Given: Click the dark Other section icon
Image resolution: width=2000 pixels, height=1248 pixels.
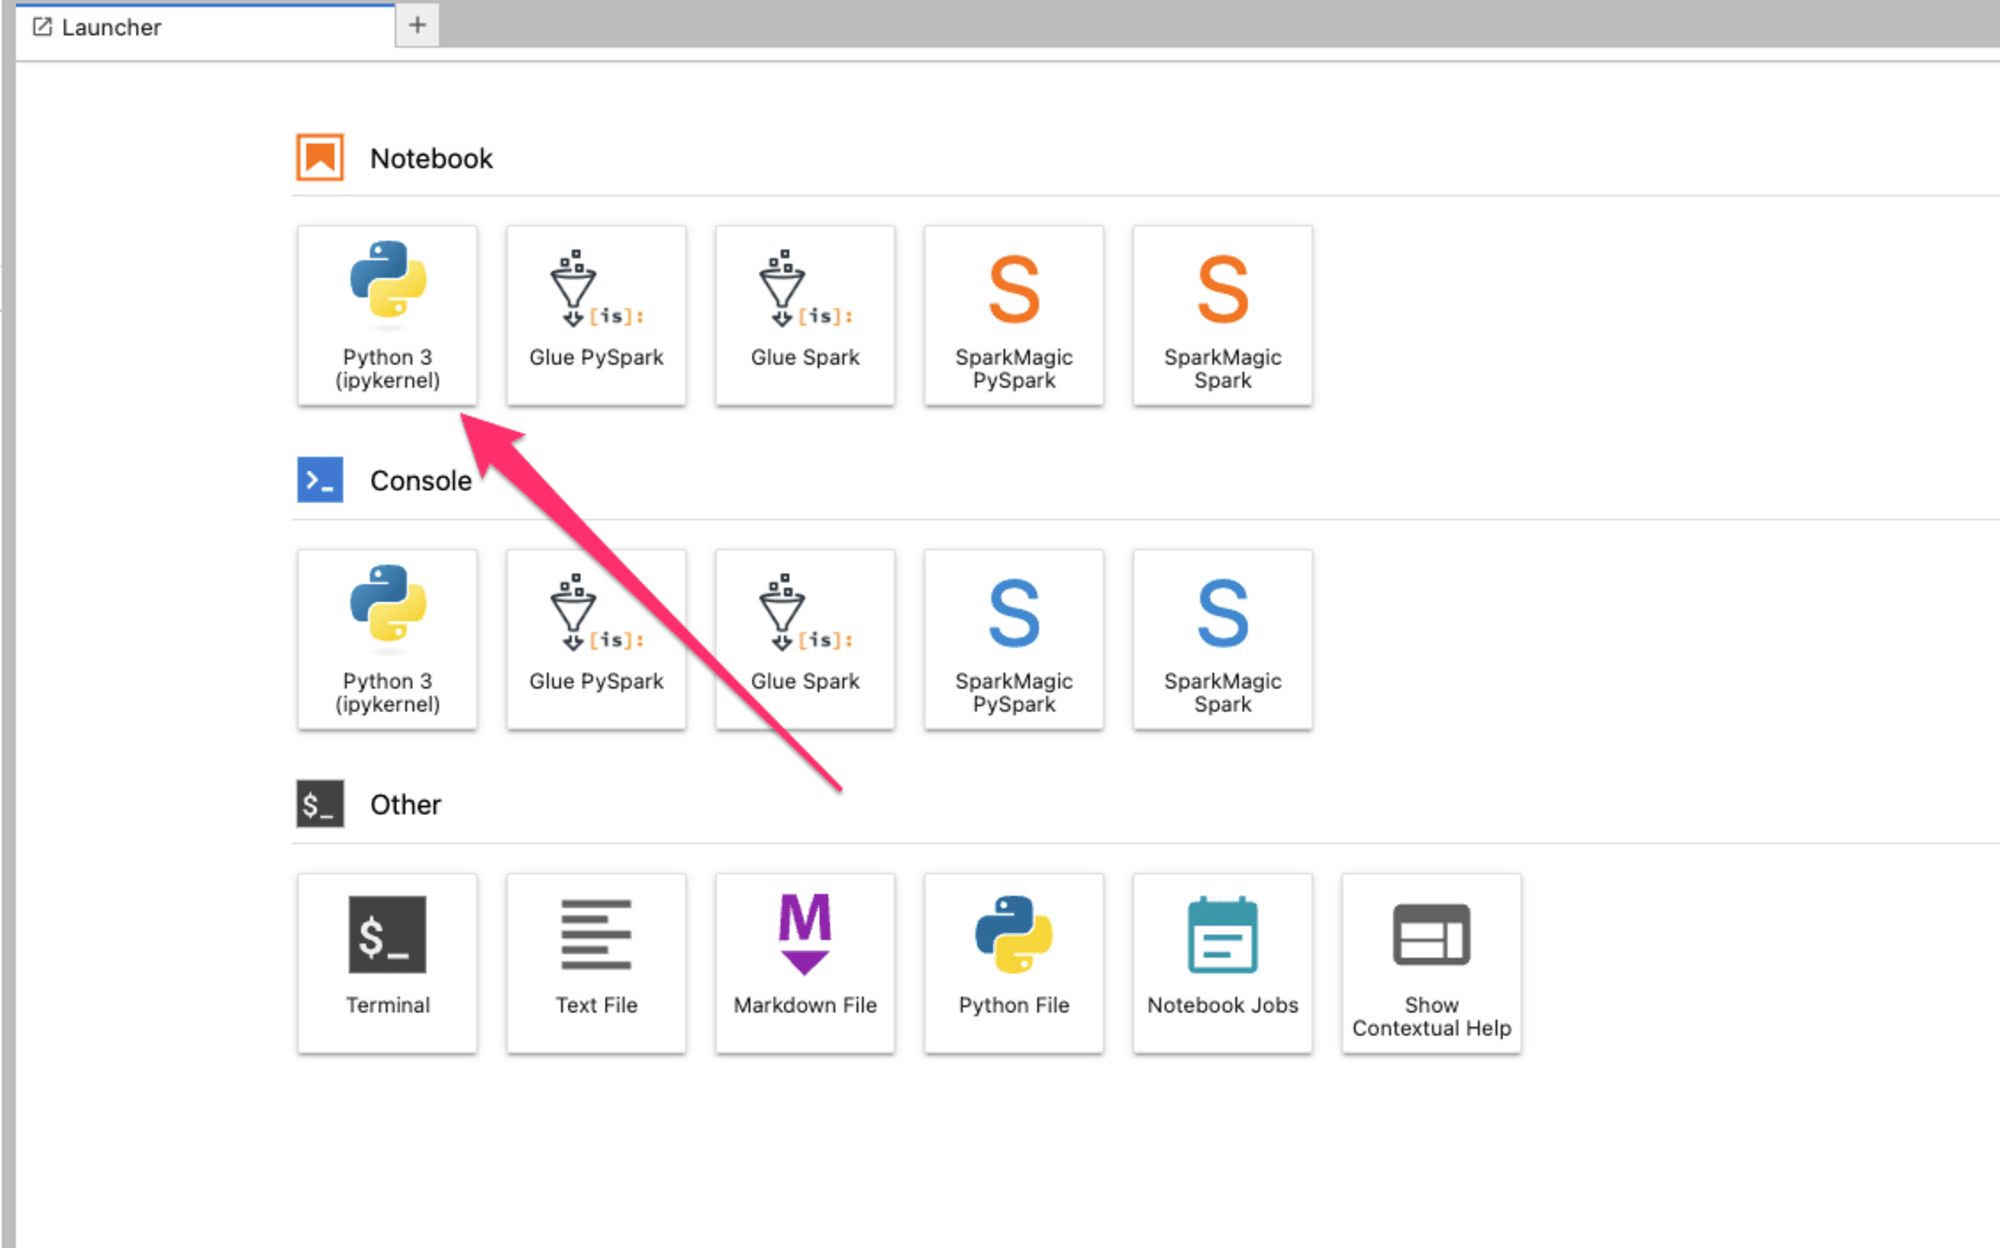Looking at the screenshot, I should click(320, 804).
